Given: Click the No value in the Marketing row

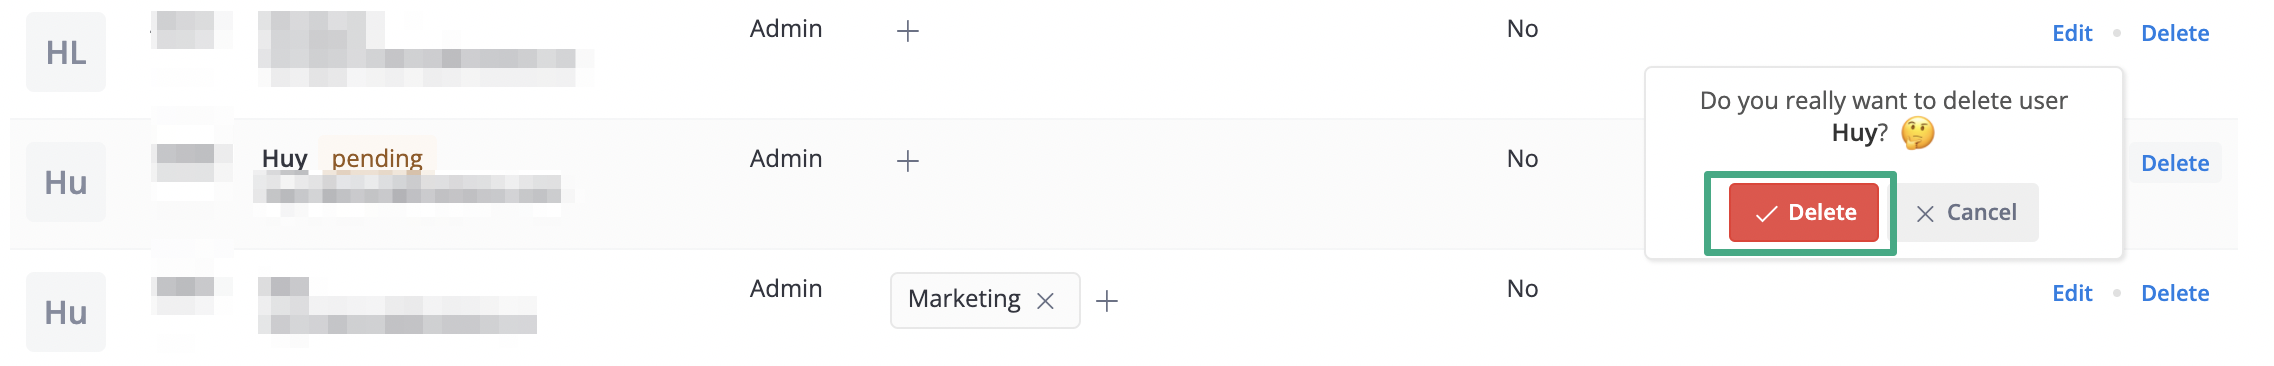Looking at the screenshot, I should point(1522,288).
